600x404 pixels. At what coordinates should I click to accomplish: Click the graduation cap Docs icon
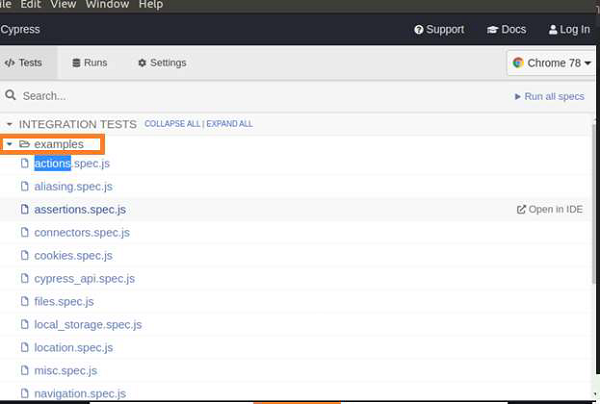492,29
